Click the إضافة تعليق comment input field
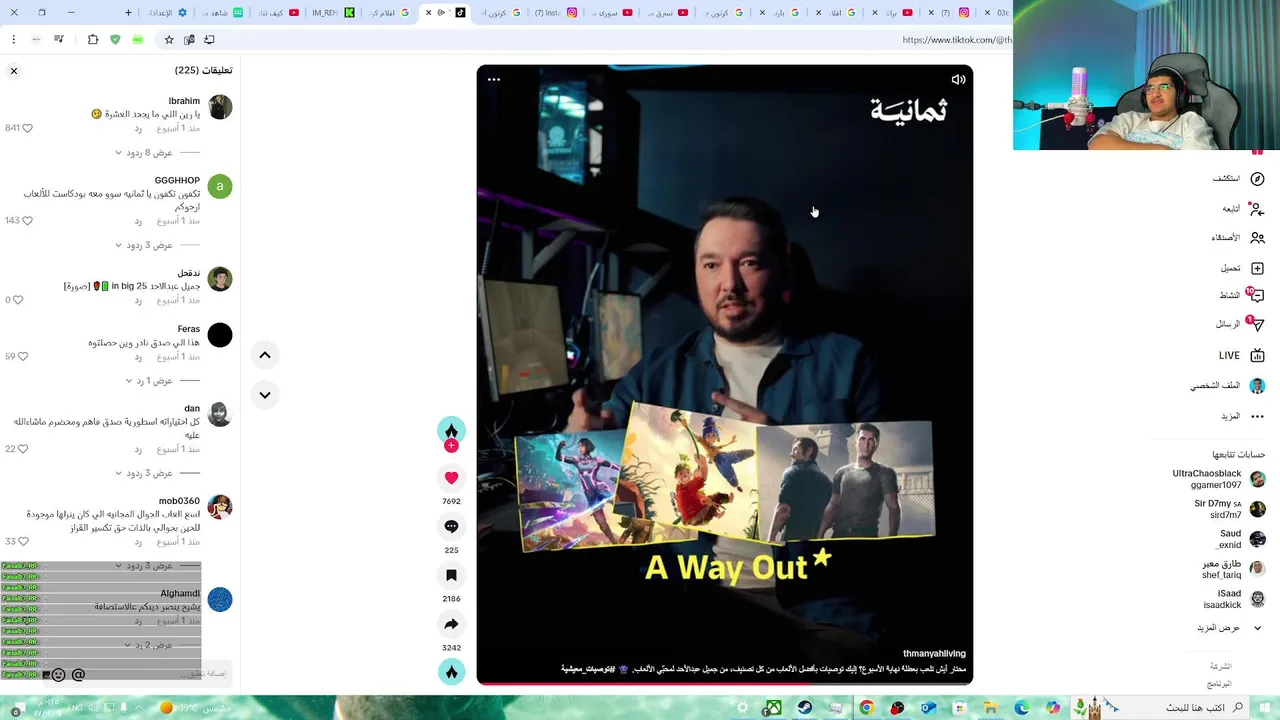Viewport: 1280px width, 720px height. click(140, 674)
